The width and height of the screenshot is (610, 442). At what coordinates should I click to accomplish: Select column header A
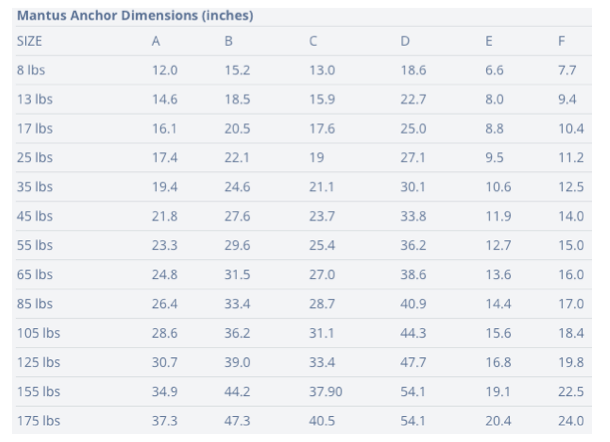point(155,42)
